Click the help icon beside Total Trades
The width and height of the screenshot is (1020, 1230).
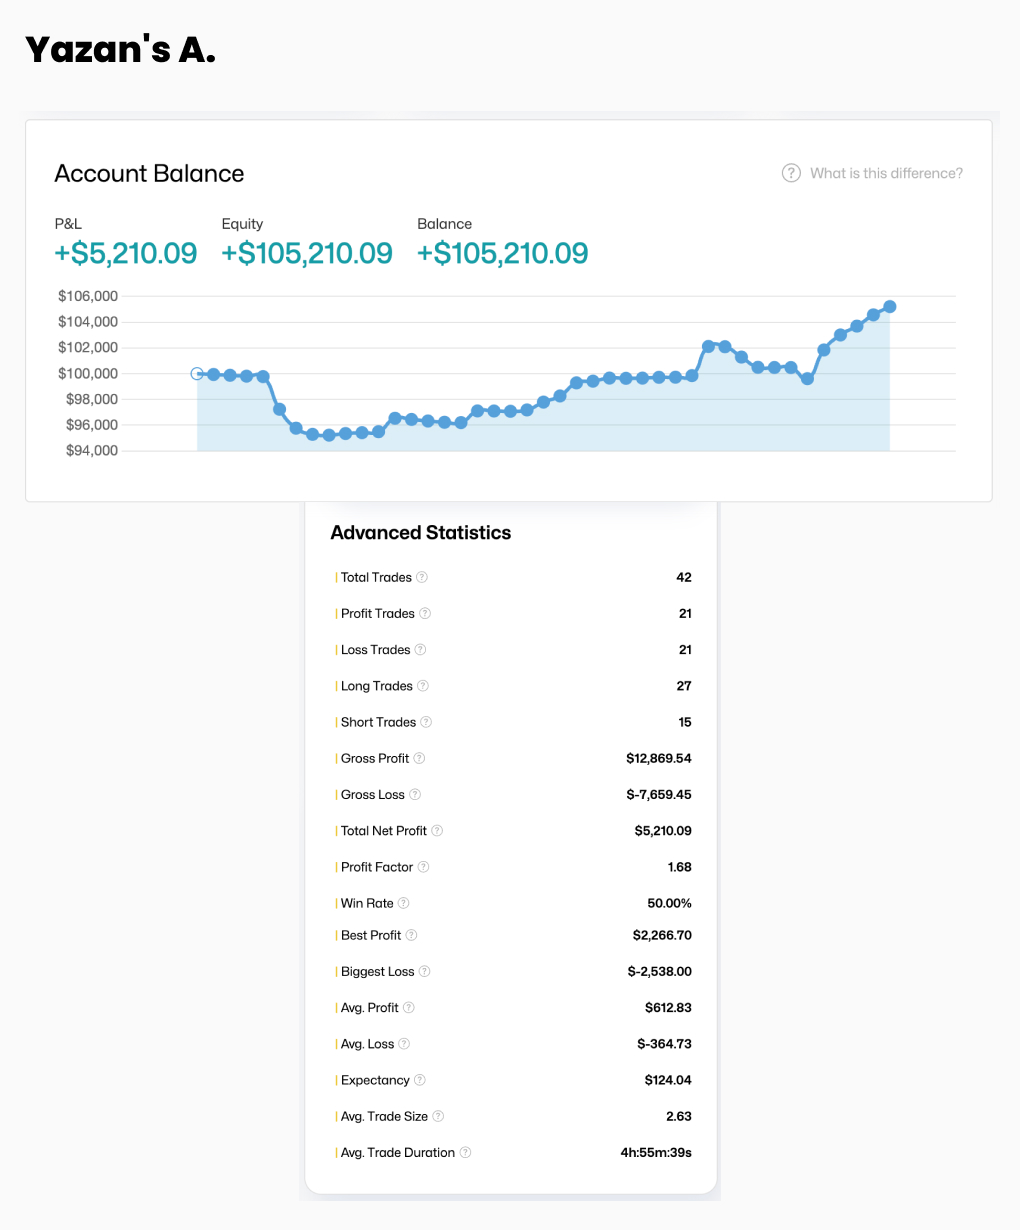(422, 577)
